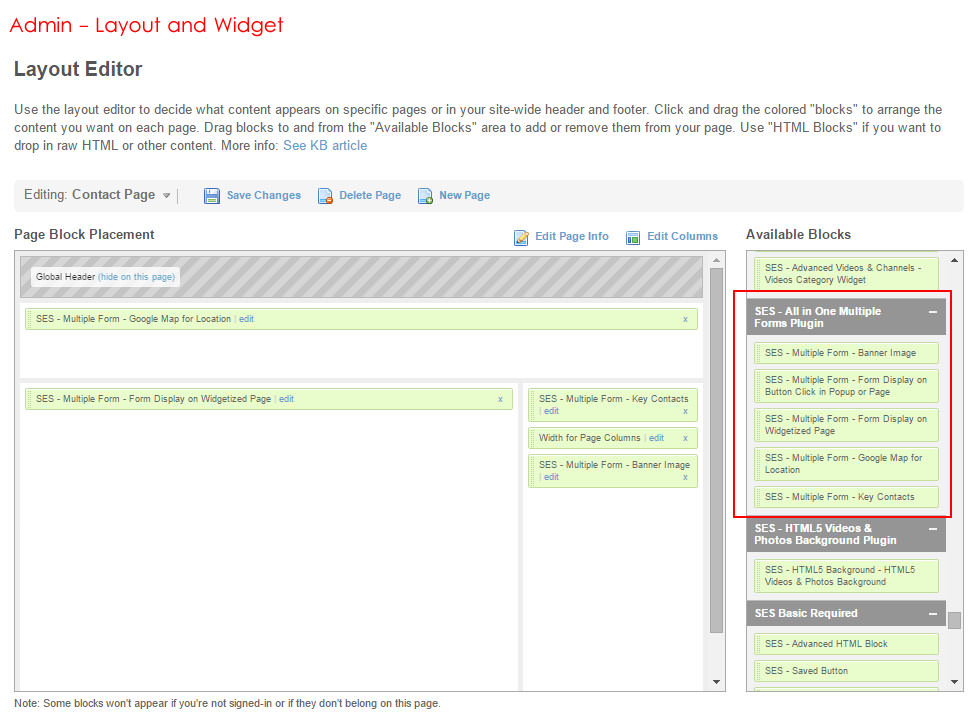
Task: Collapse SES All in One Multiple Forms section
Action: 932,312
